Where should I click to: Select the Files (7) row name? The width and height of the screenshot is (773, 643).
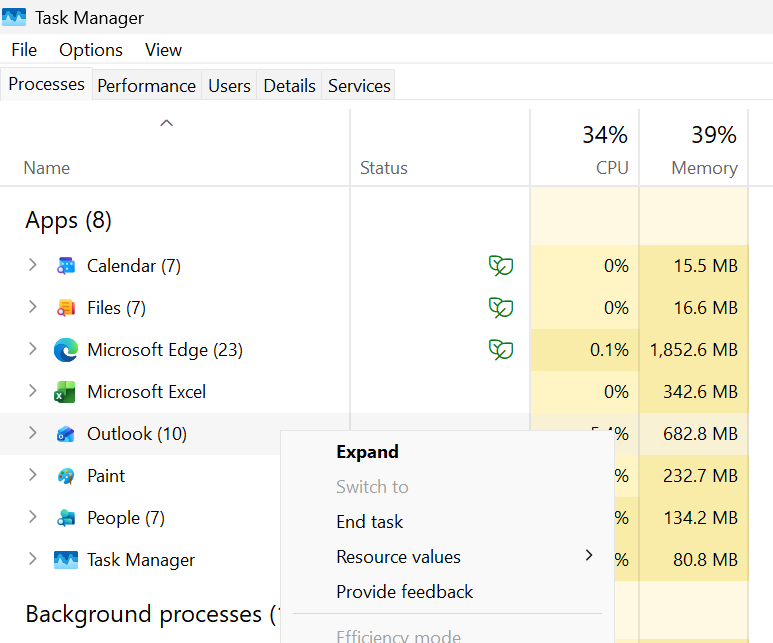point(116,308)
